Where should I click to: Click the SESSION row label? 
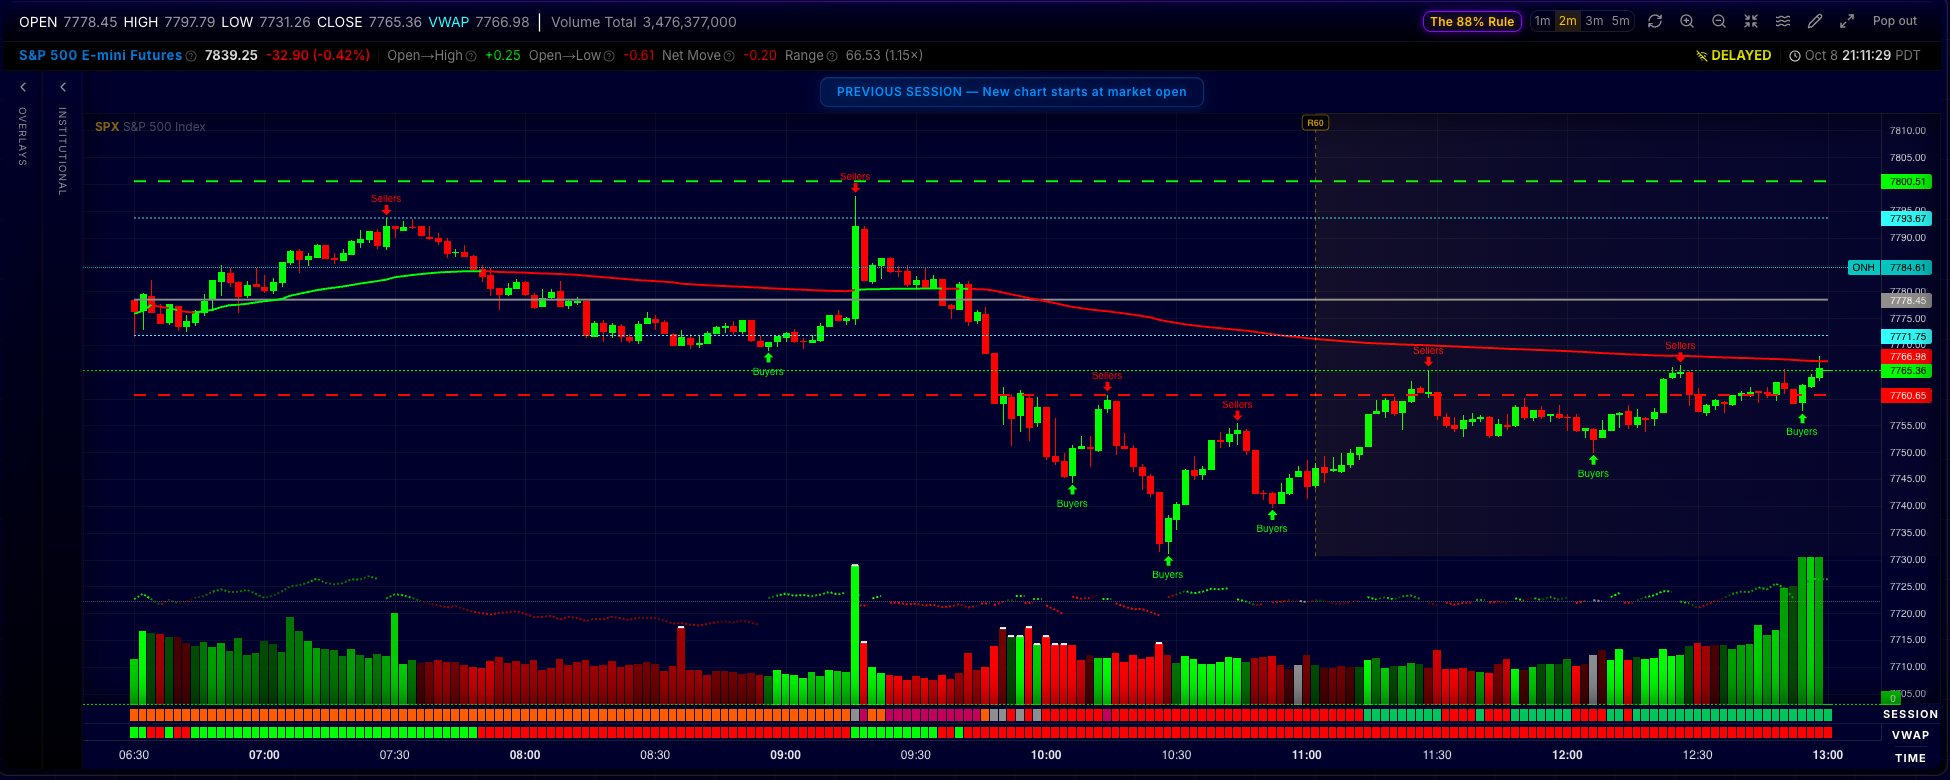(x=1910, y=714)
